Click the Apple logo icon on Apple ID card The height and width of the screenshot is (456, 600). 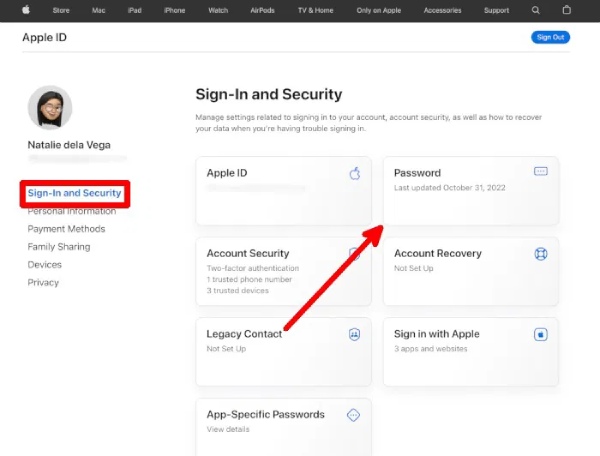pos(354,173)
